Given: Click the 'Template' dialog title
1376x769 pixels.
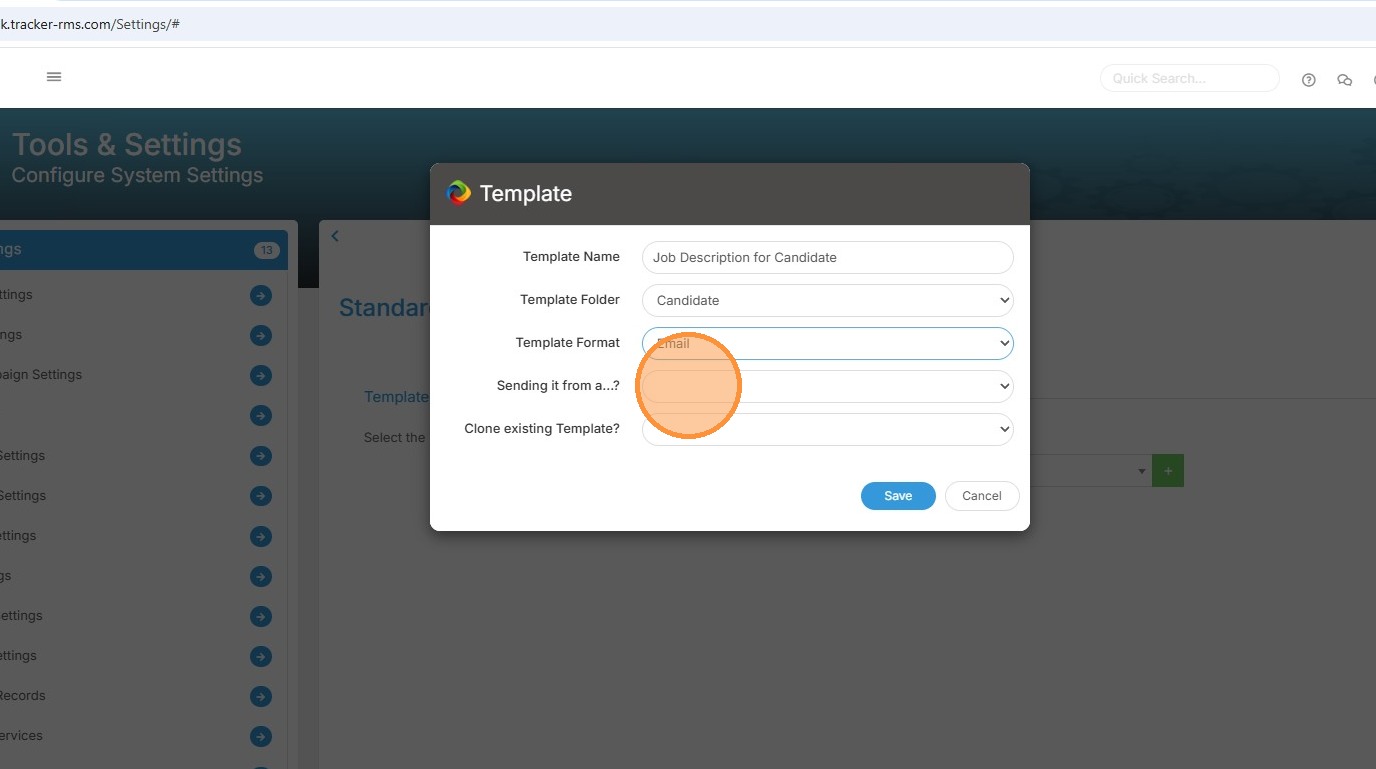Looking at the screenshot, I should [526, 194].
